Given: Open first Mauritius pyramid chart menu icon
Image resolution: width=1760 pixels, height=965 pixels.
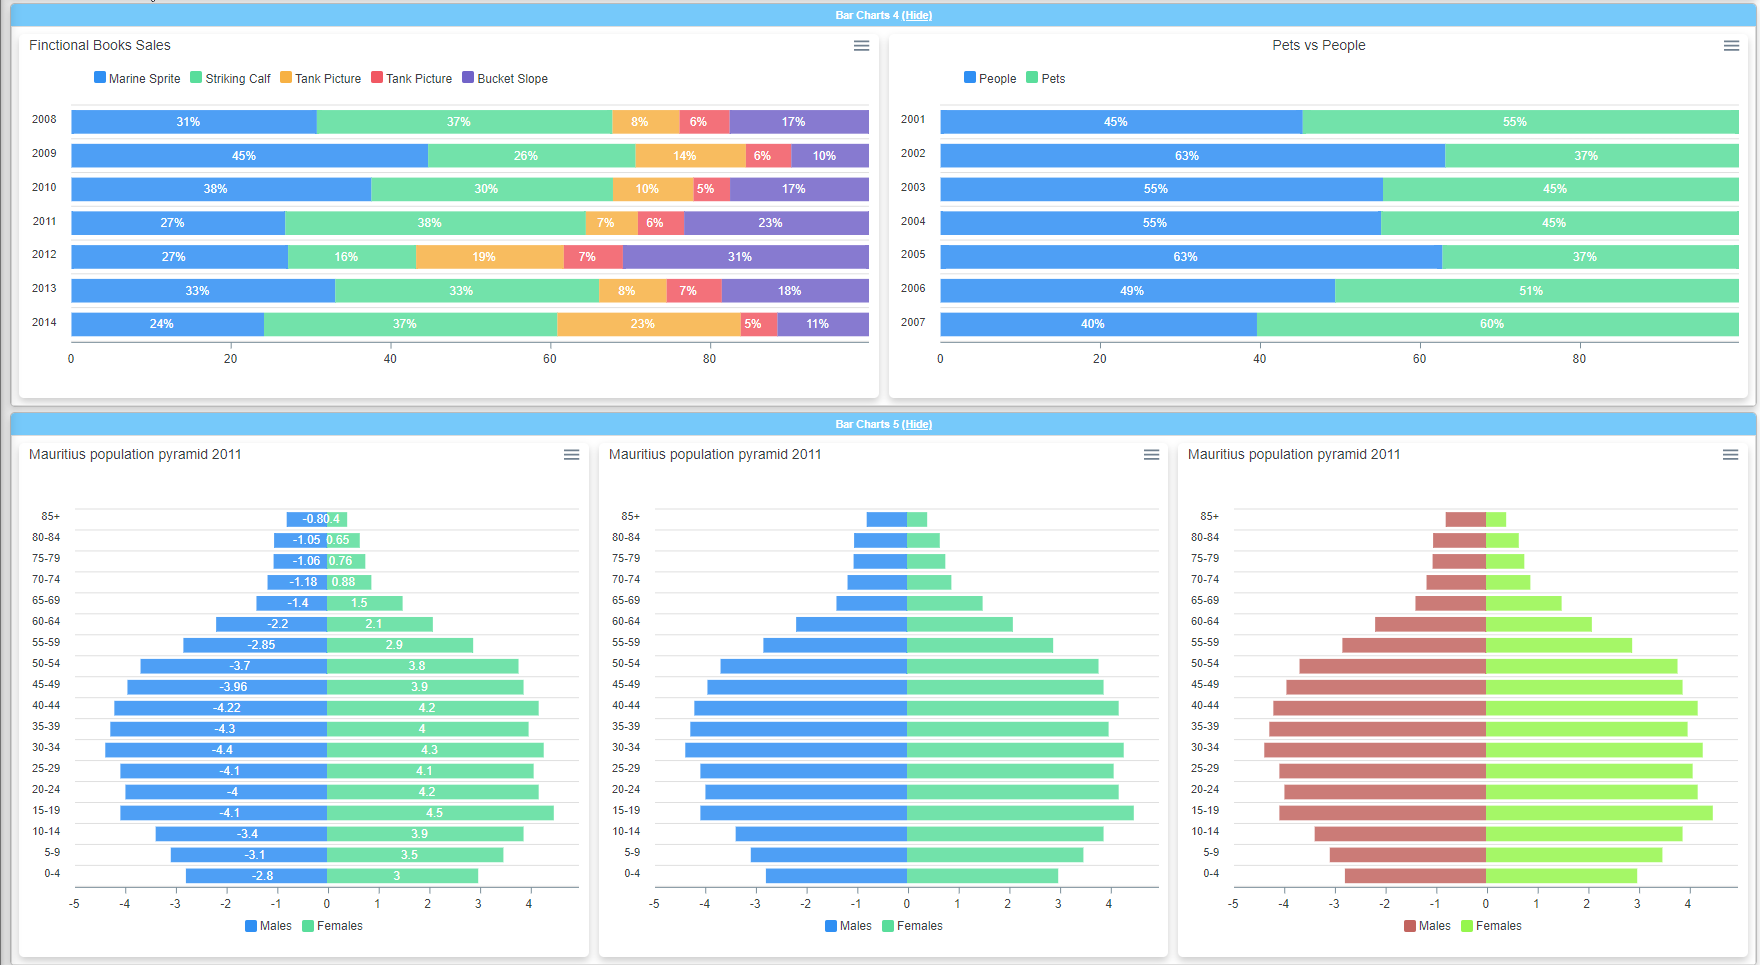Looking at the screenshot, I should coord(571,455).
